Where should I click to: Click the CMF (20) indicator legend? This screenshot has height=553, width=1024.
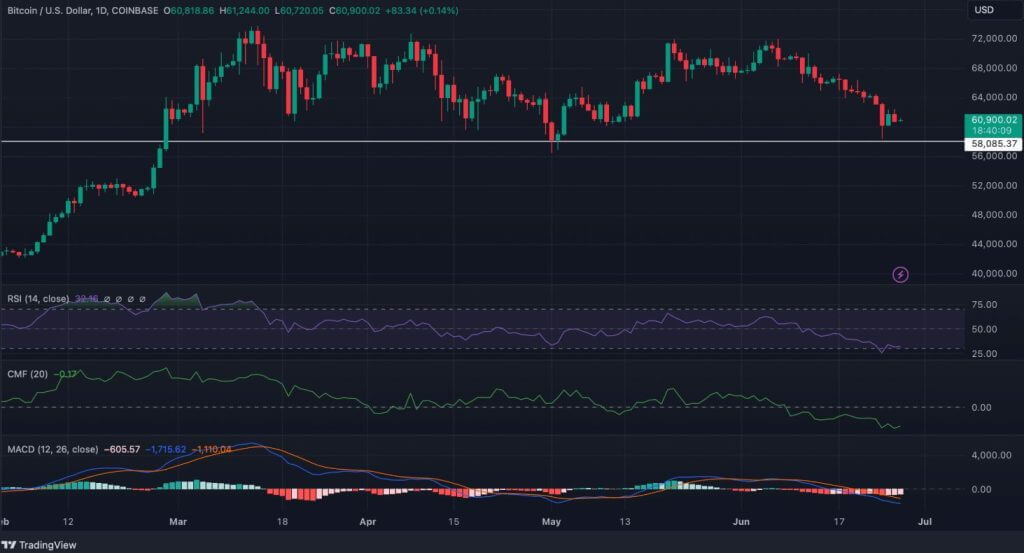[27, 374]
